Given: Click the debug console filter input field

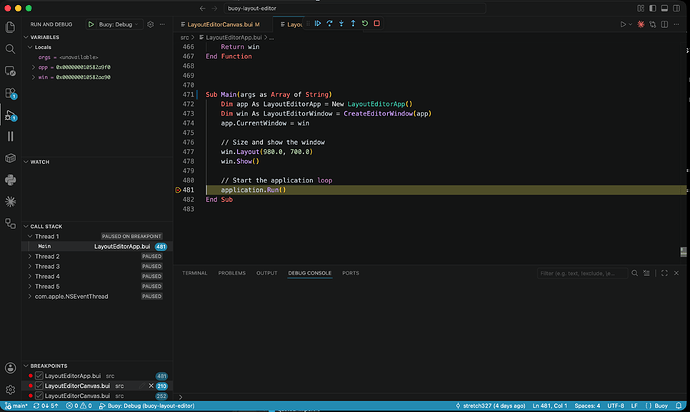Looking at the screenshot, I should pyautogui.click(x=582, y=273).
